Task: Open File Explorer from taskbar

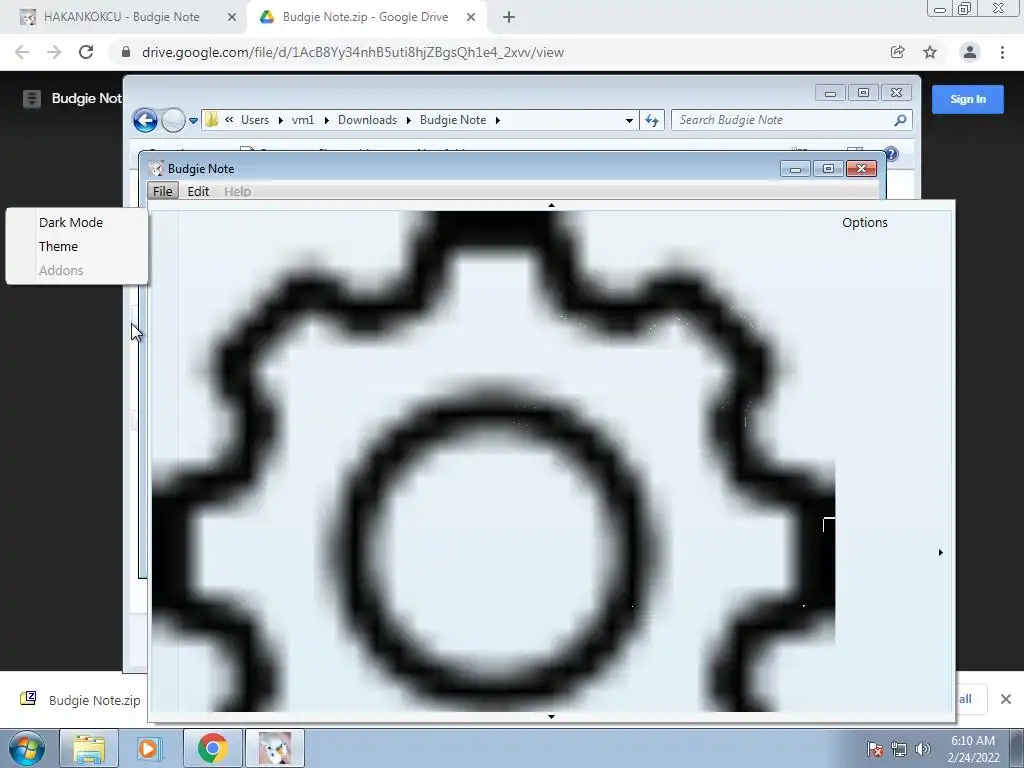Action: tap(89, 748)
